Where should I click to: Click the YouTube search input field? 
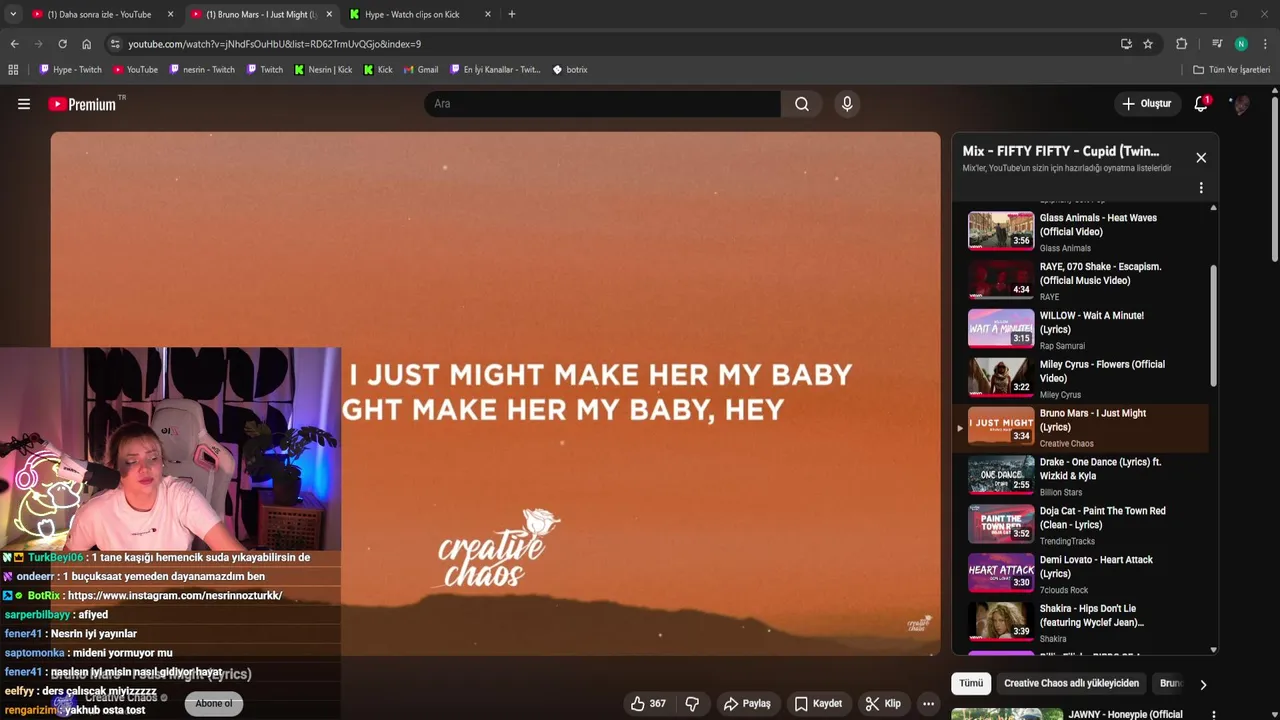602,104
